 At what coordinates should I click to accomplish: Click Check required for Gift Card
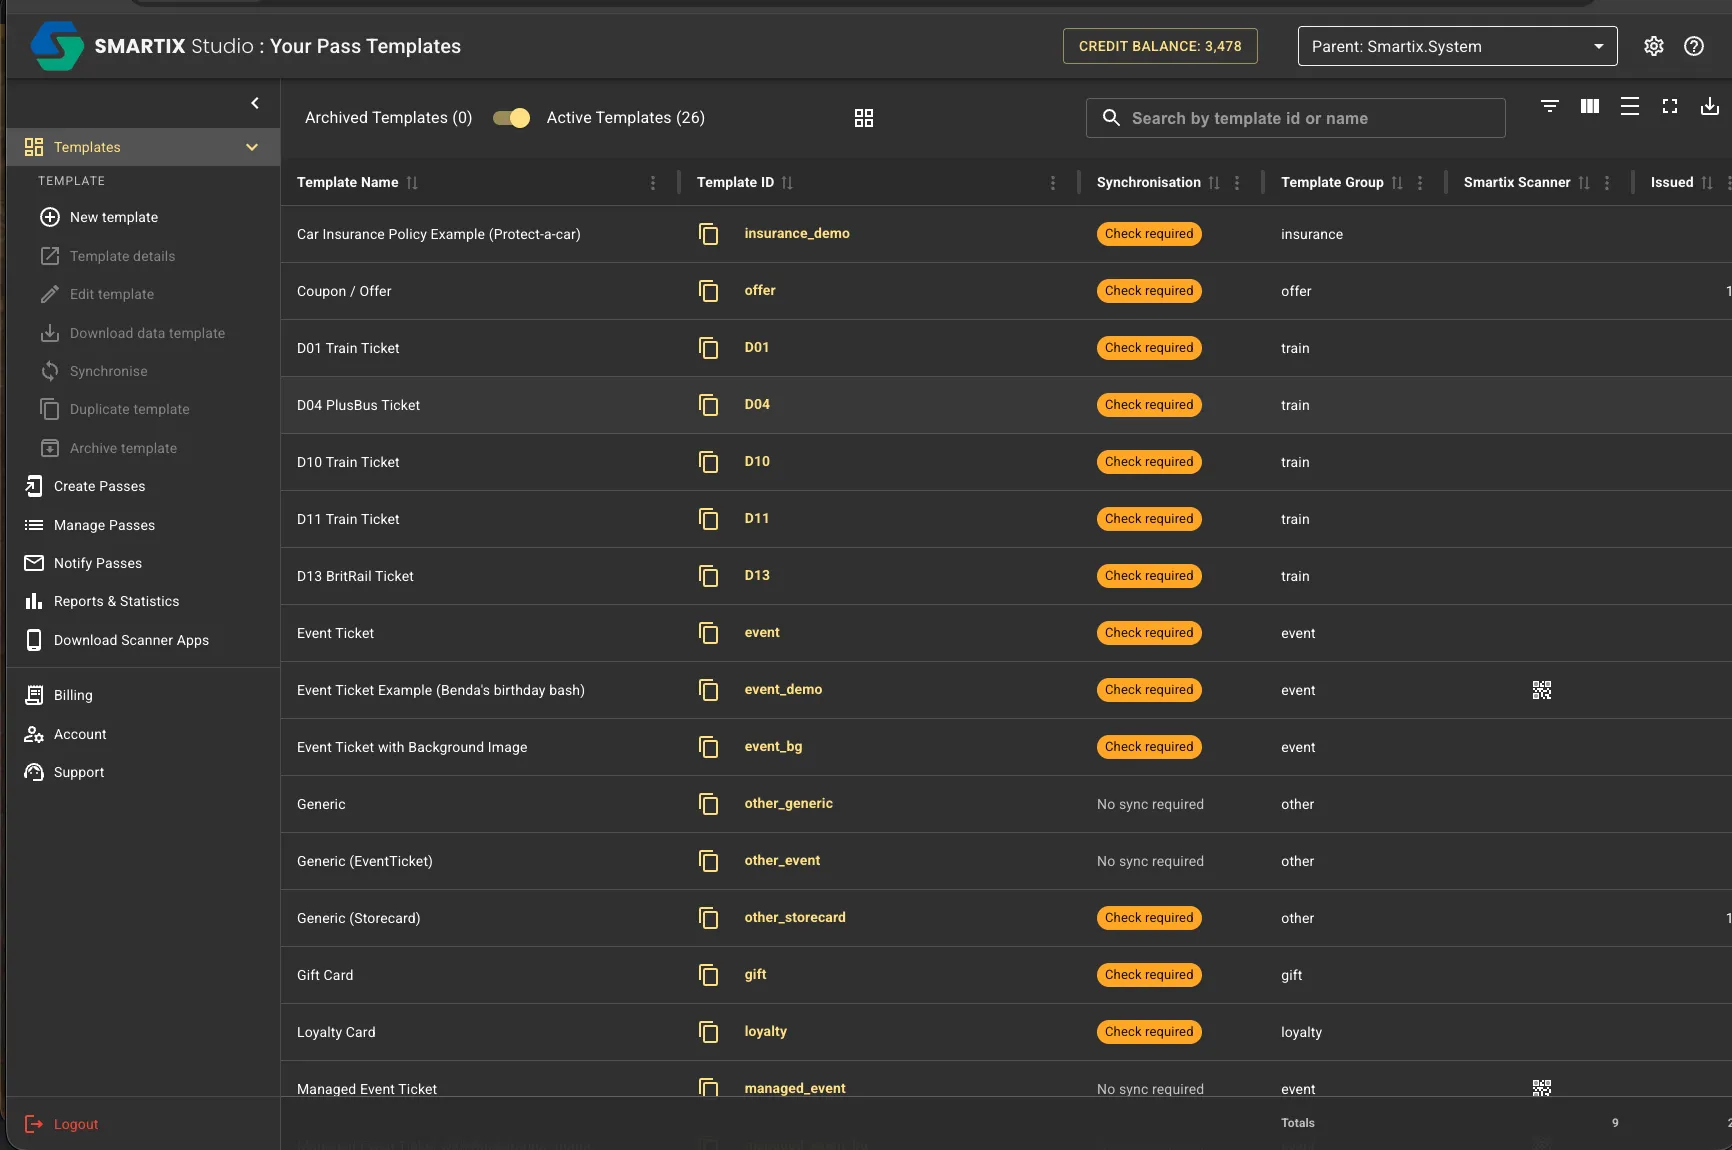[x=1149, y=975]
